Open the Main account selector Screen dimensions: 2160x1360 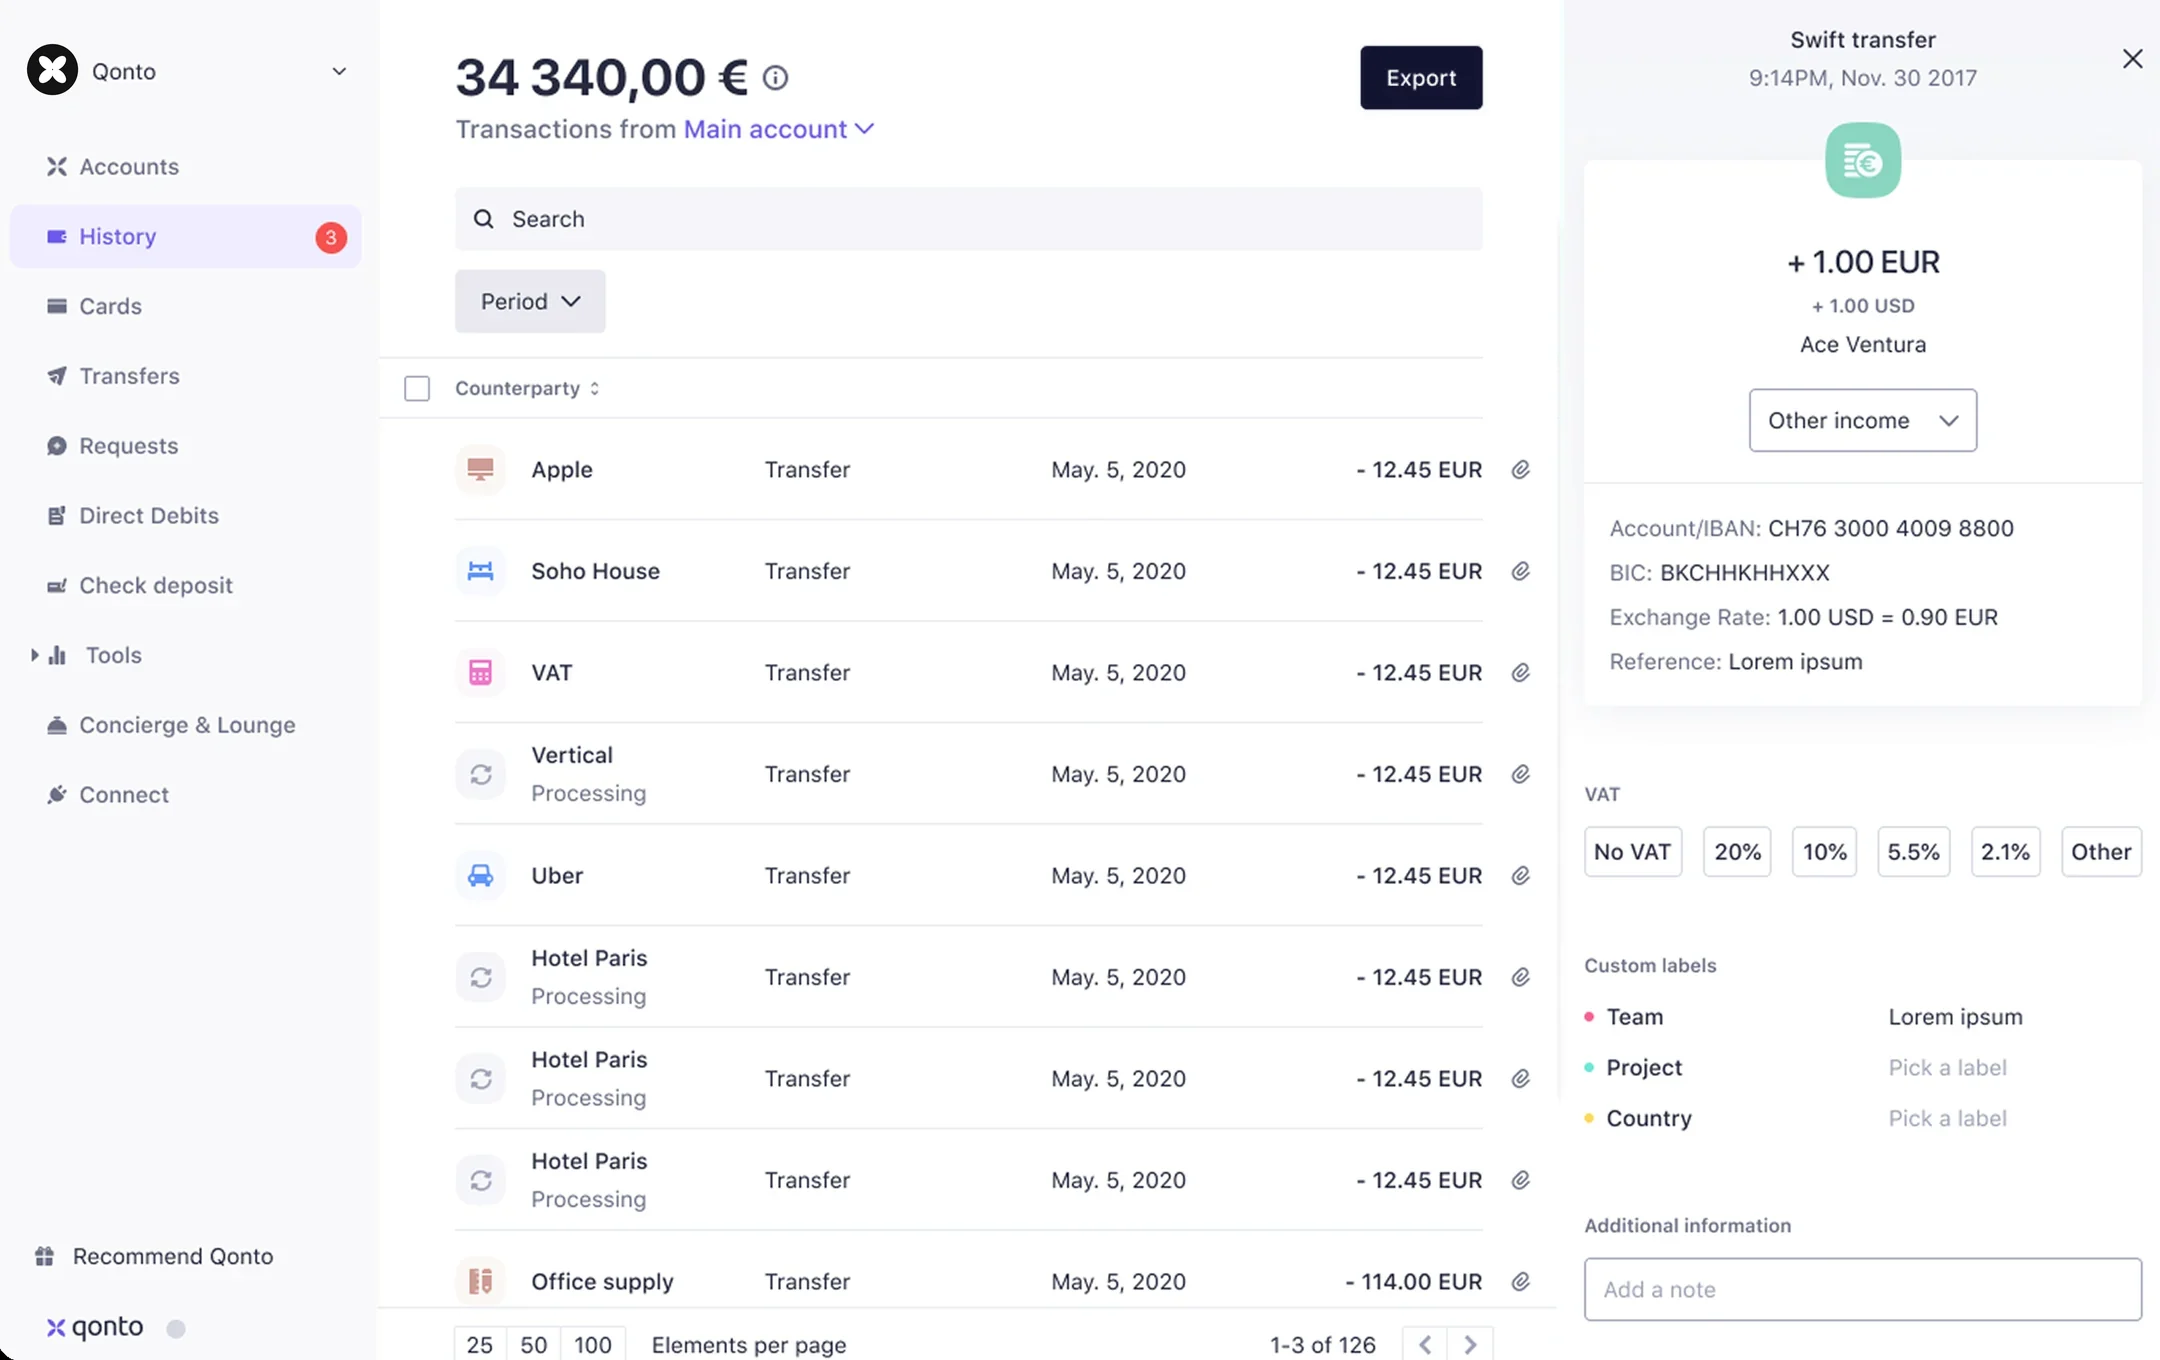click(x=779, y=130)
